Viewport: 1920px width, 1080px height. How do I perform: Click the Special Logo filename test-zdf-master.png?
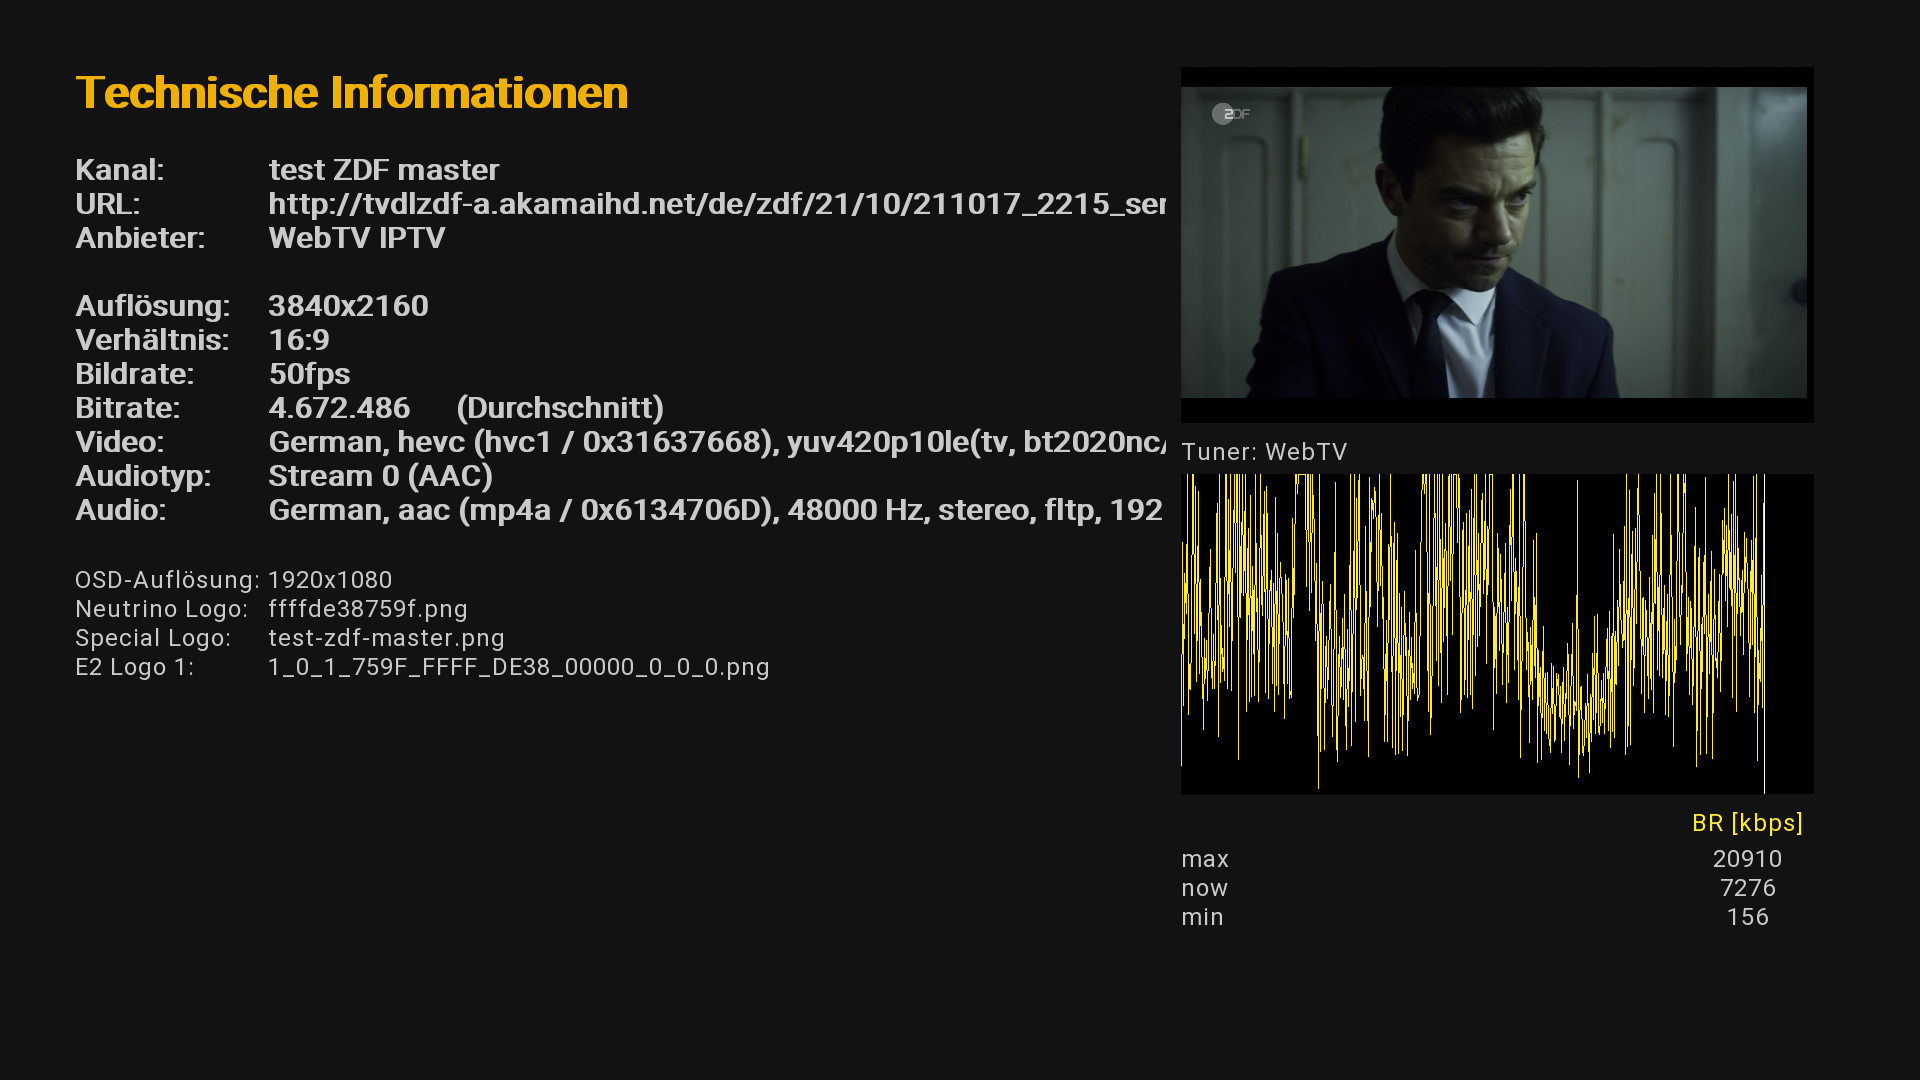pyautogui.click(x=386, y=638)
